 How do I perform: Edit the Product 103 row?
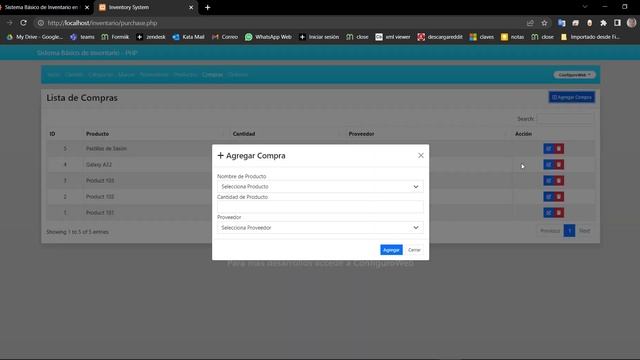[548, 180]
